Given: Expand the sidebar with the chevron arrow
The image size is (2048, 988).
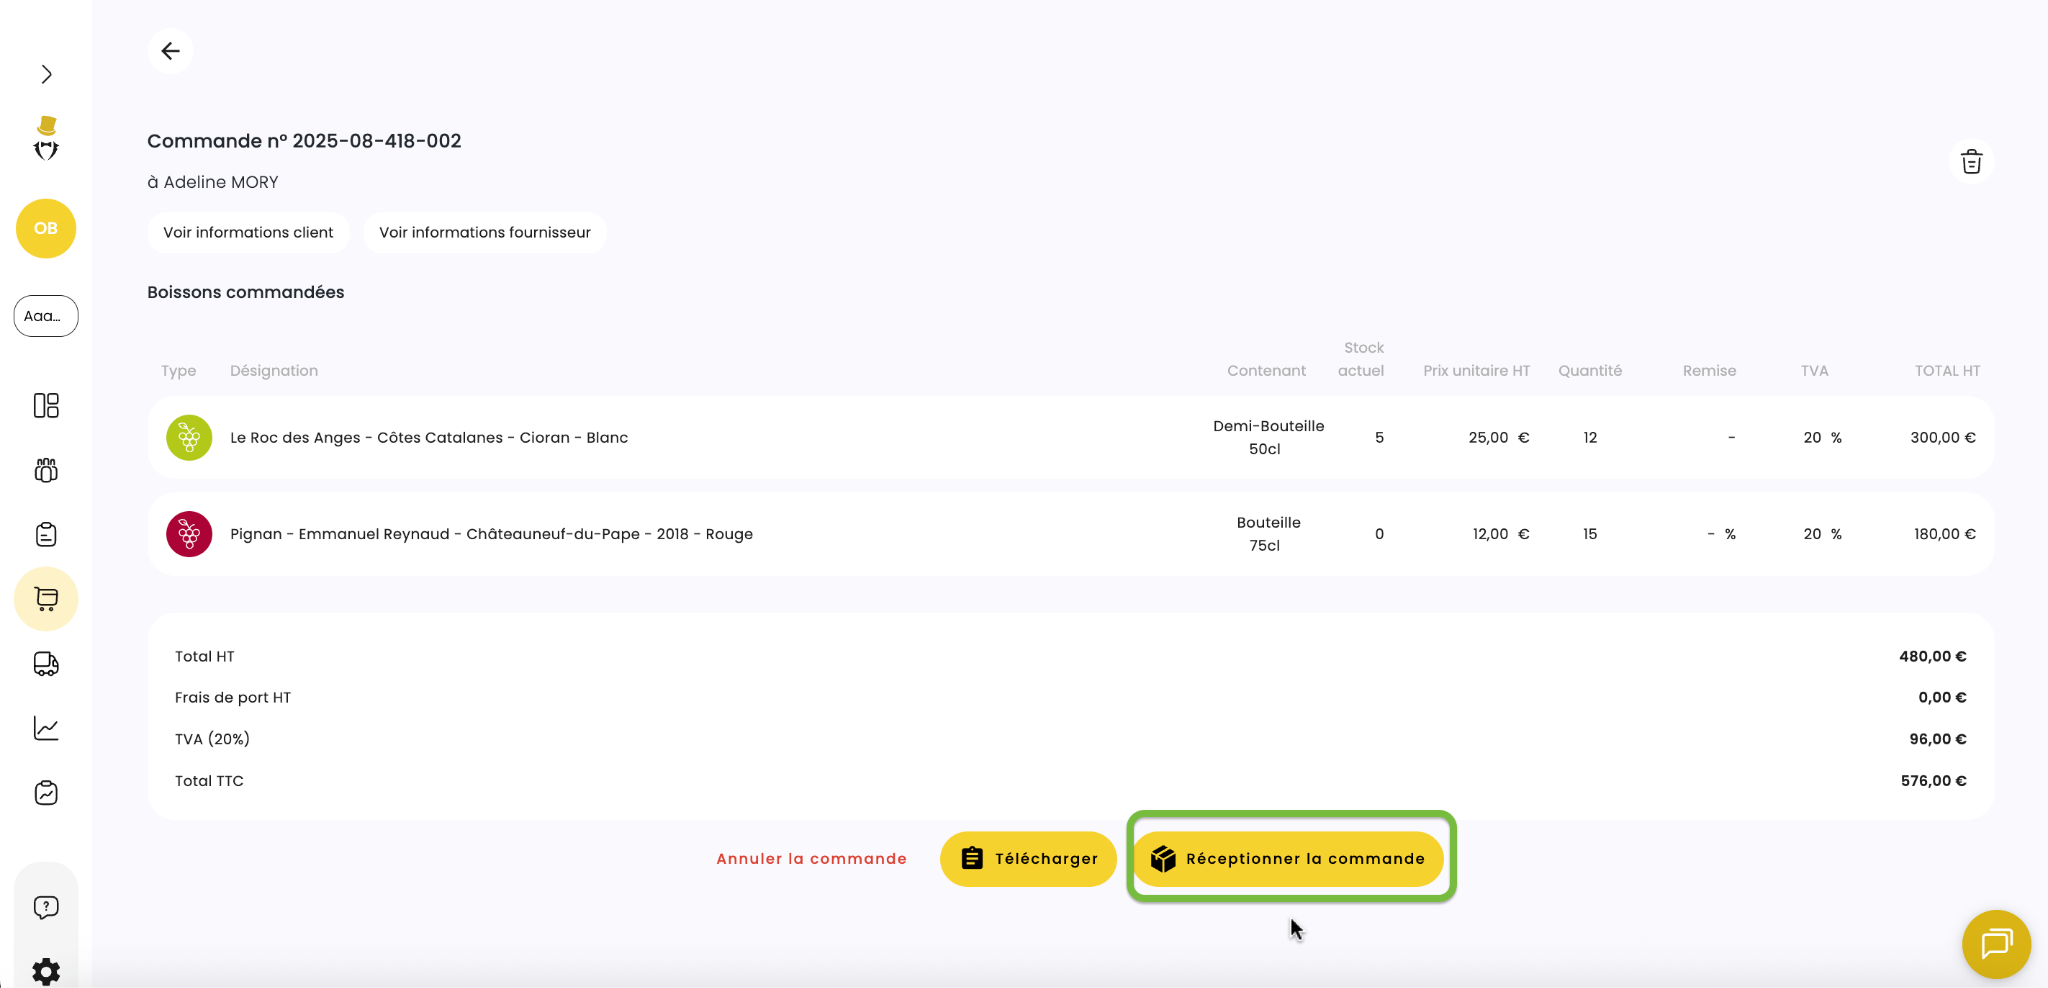Looking at the screenshot, I should 46,74.
